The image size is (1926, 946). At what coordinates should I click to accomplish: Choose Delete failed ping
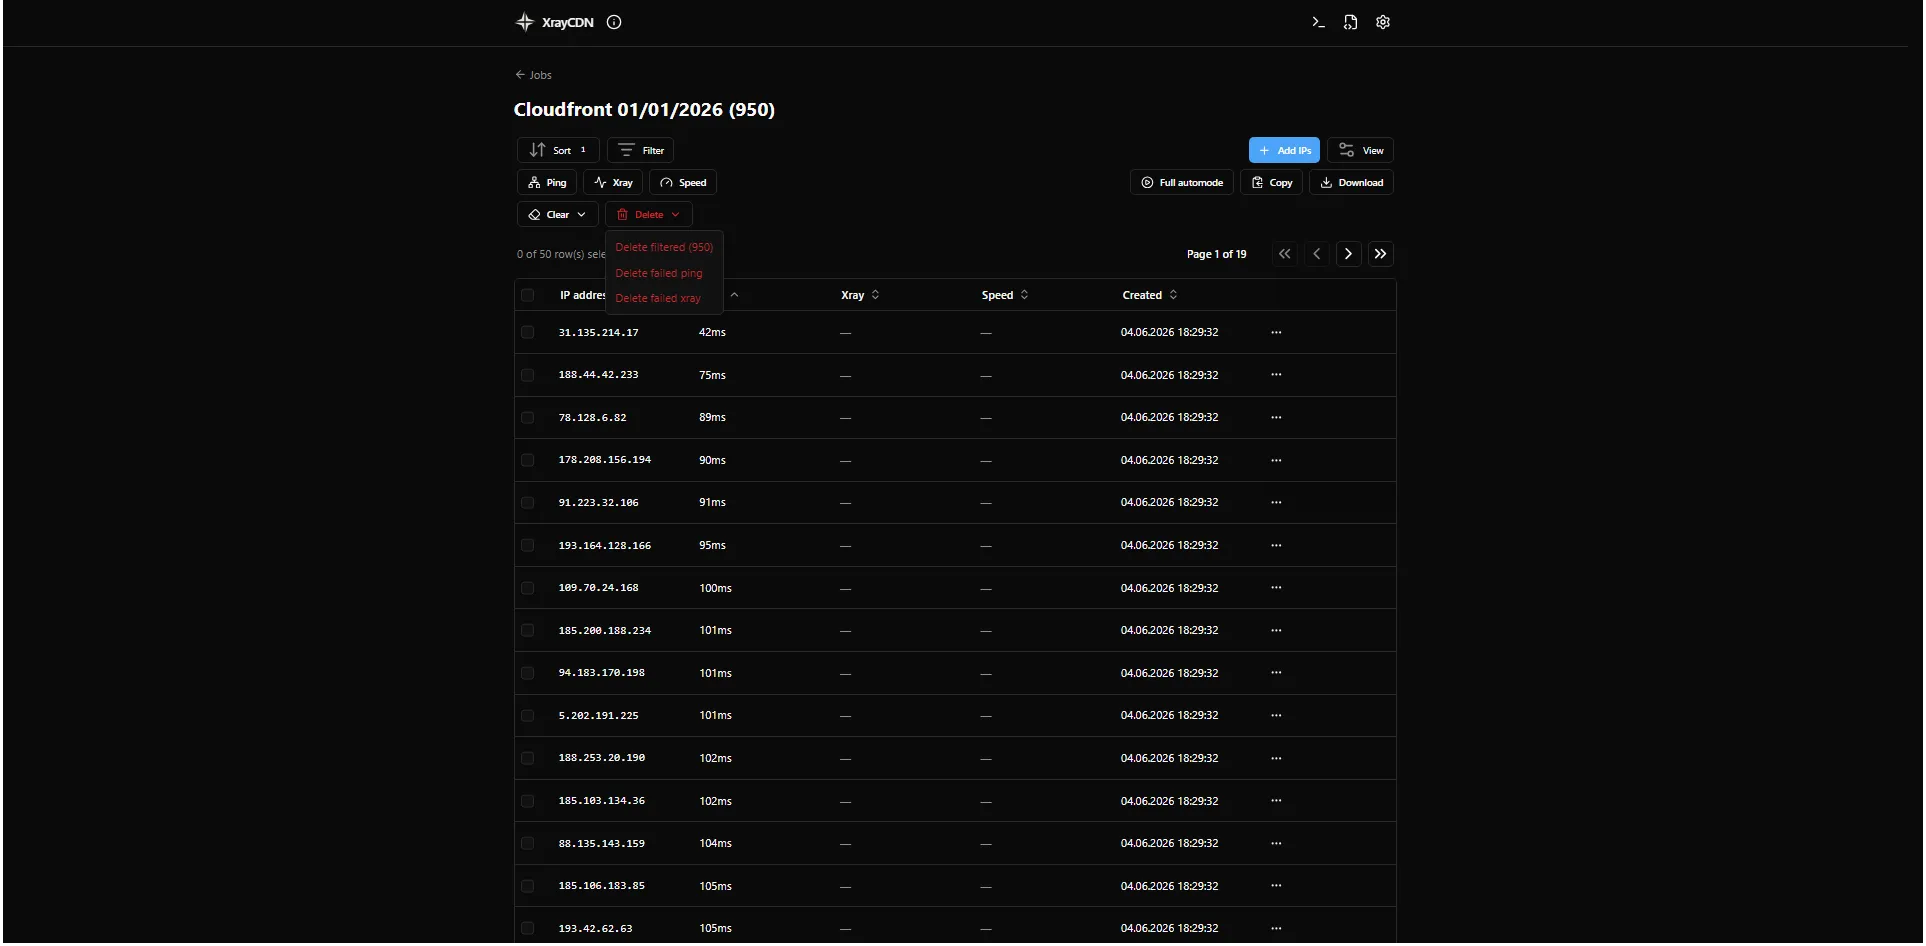664,273
